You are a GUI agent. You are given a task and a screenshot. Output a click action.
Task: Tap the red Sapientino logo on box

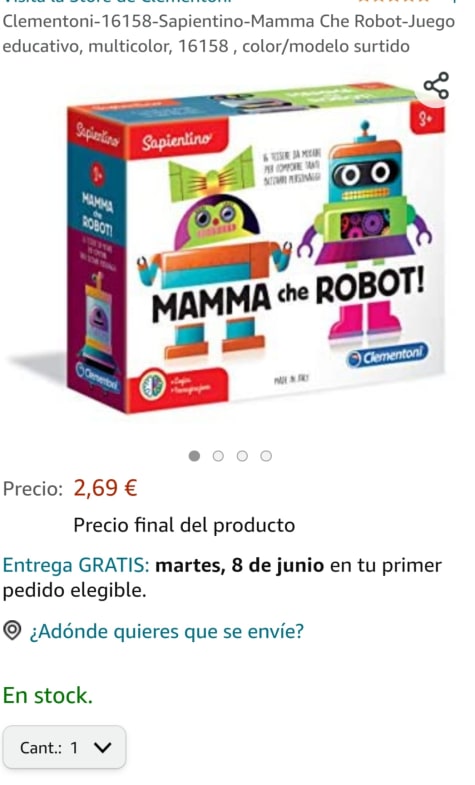177,140
